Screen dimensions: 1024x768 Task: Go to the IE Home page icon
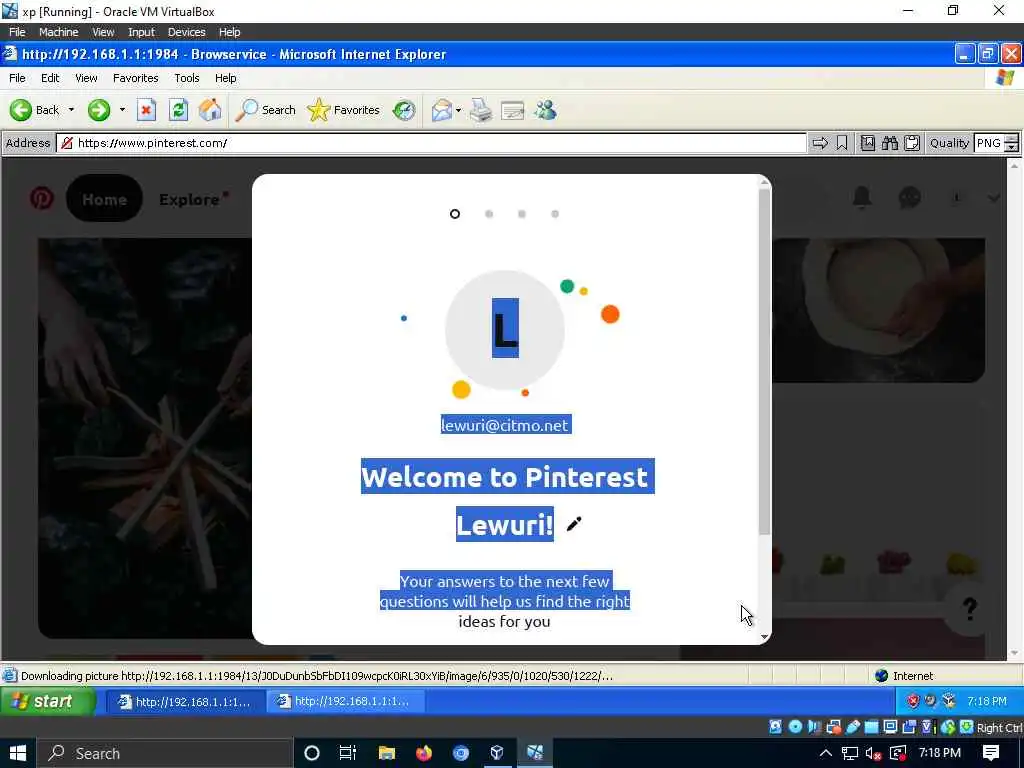point(210,110)
